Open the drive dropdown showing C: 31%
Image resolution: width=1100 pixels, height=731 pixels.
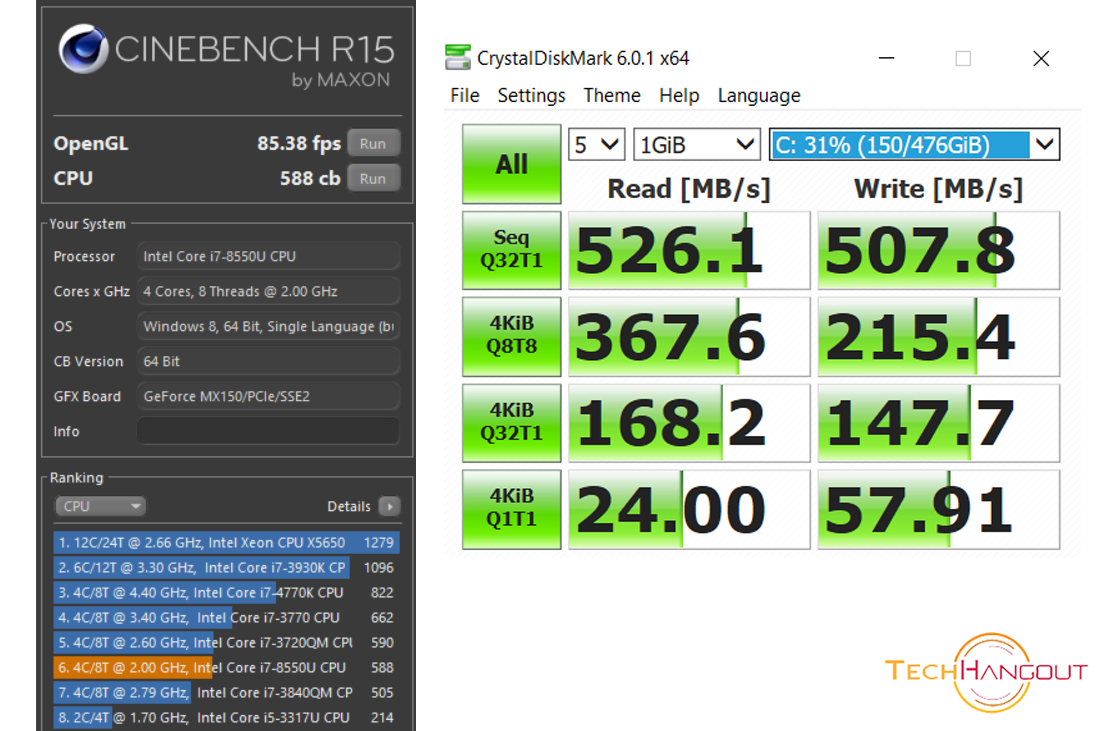(914, 145)
